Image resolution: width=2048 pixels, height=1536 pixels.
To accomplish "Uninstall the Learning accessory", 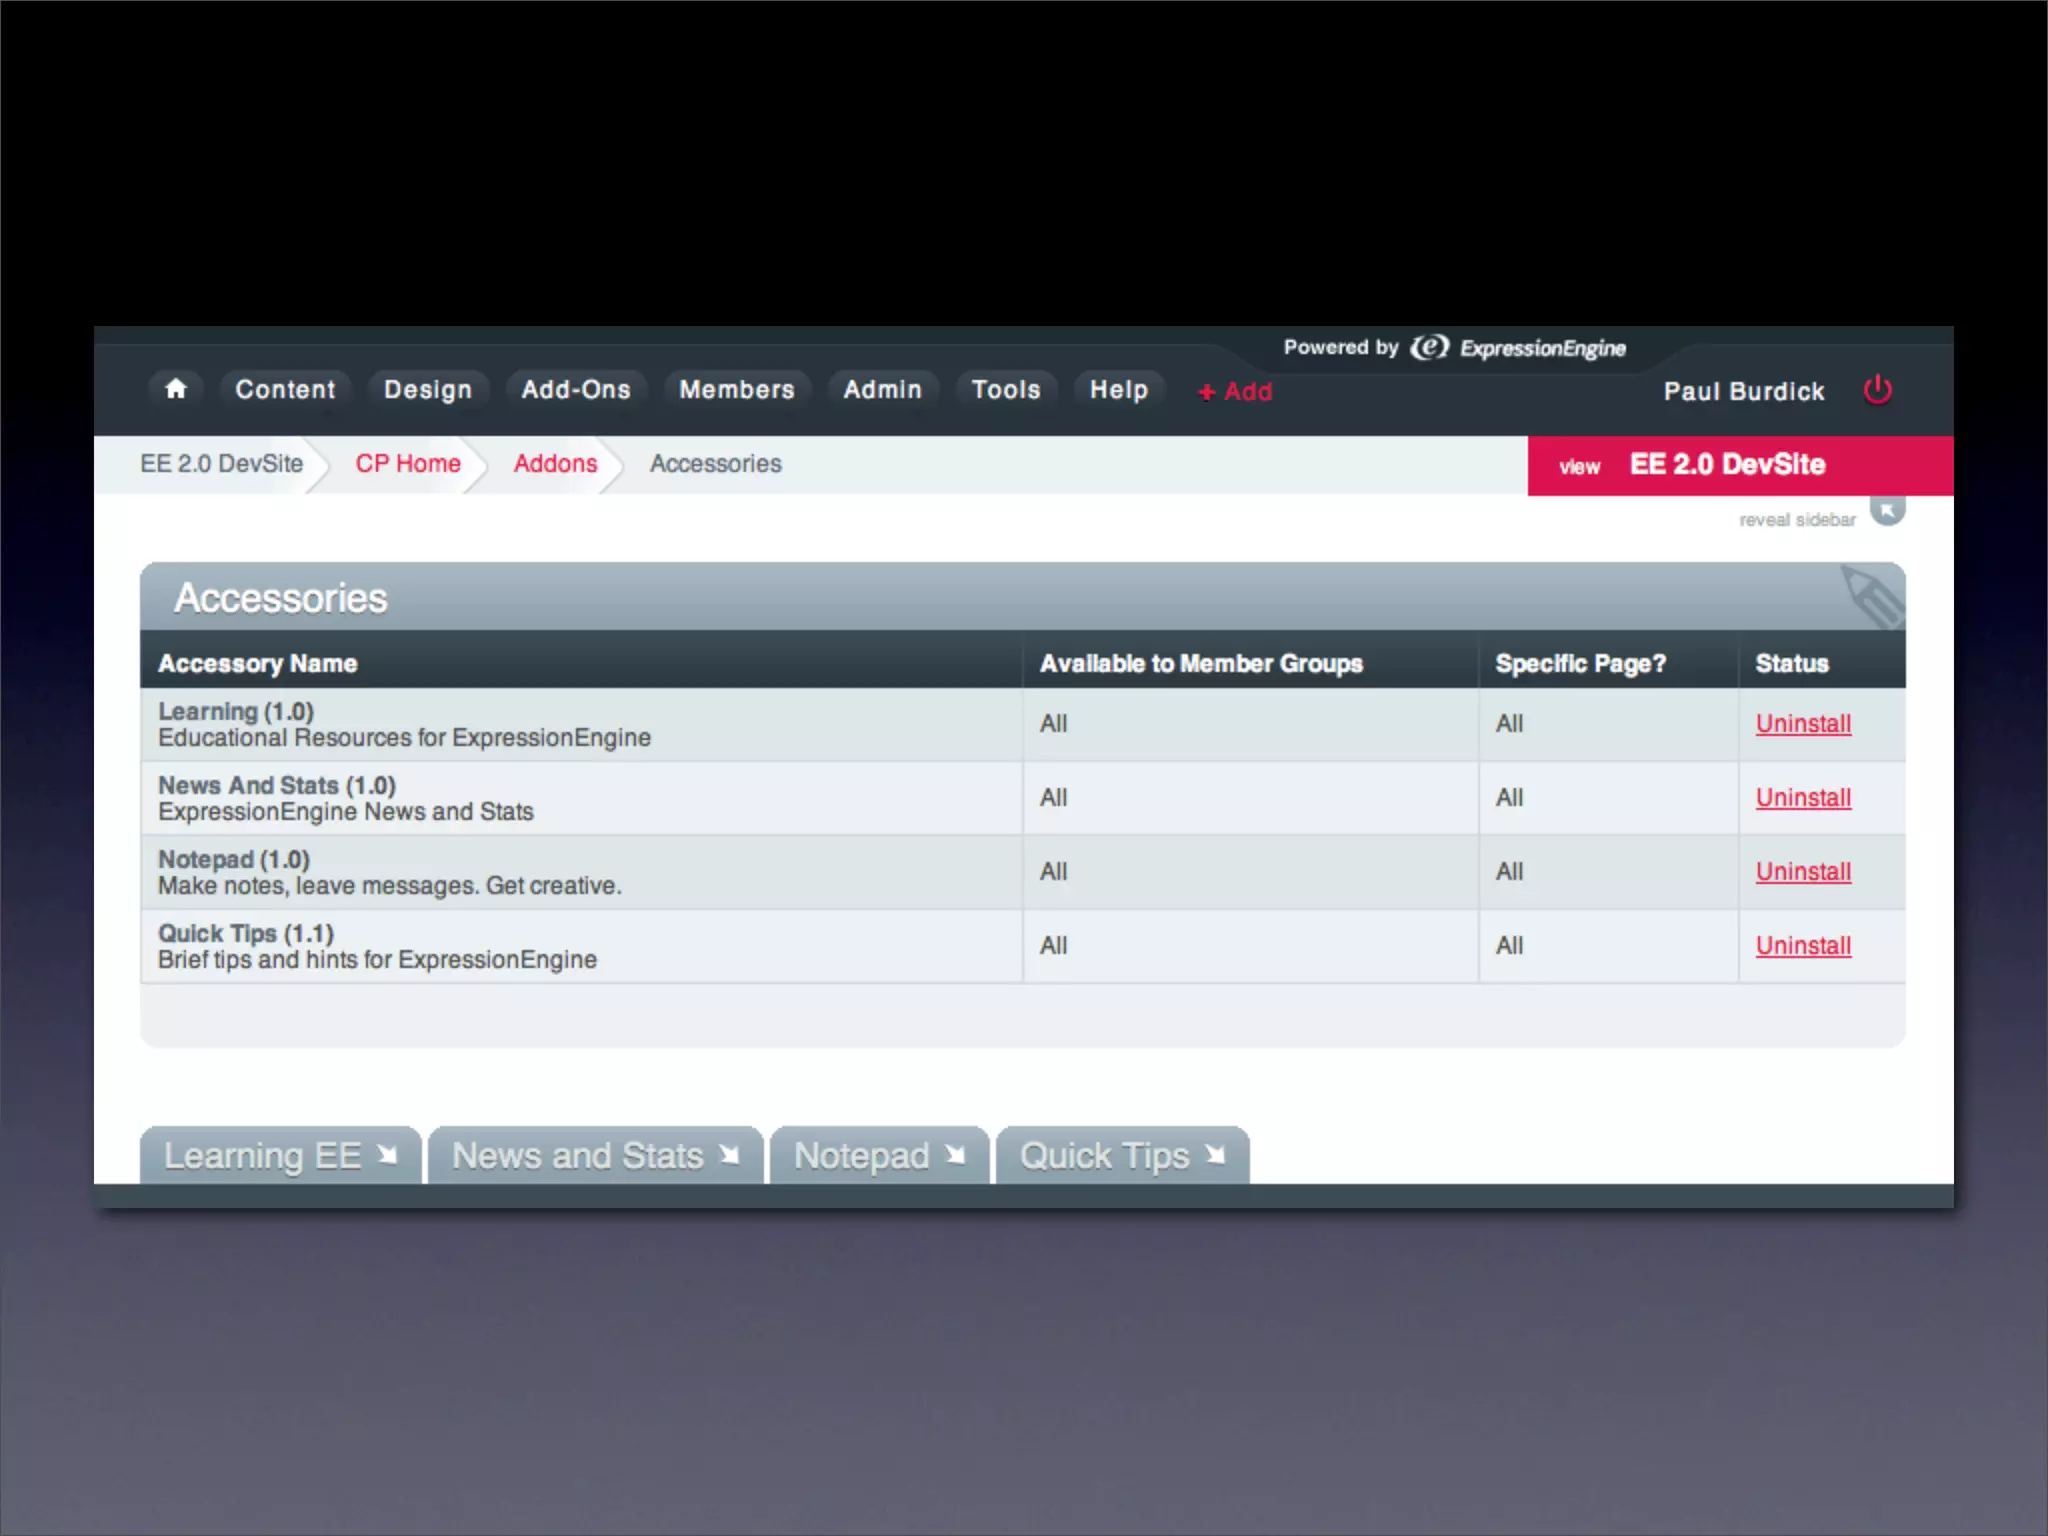I will 1803,724.
